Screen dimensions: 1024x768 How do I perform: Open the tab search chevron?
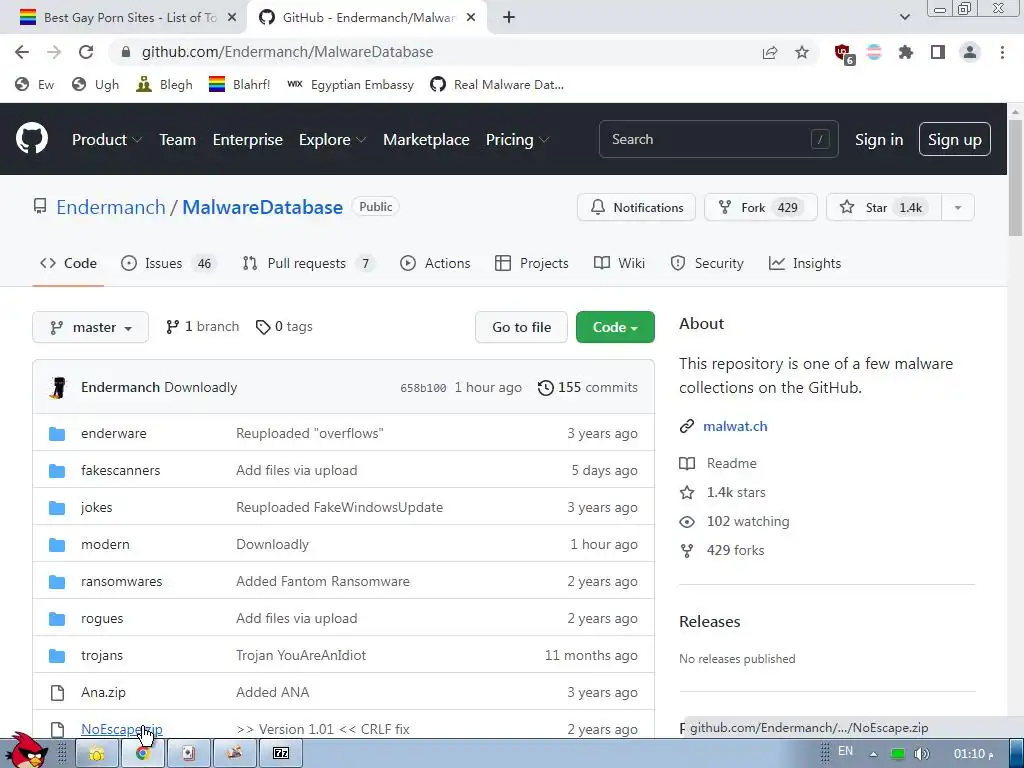point(904,17)
